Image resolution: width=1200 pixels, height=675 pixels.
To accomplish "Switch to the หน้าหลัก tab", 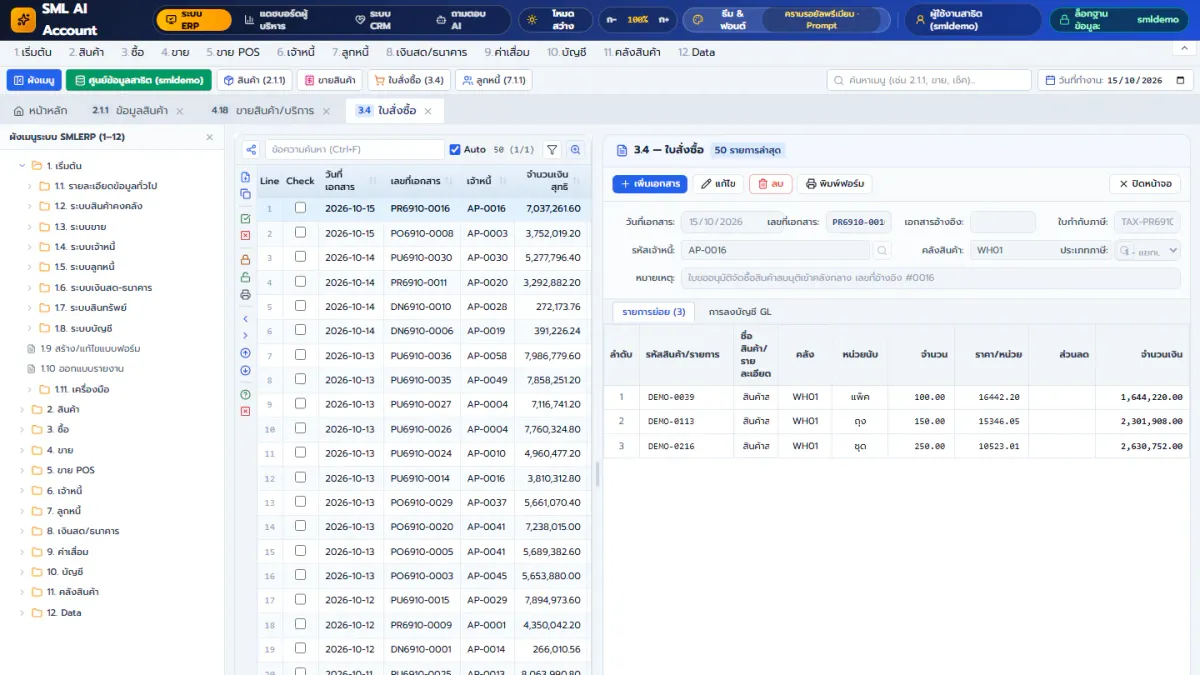I will 41,111.
